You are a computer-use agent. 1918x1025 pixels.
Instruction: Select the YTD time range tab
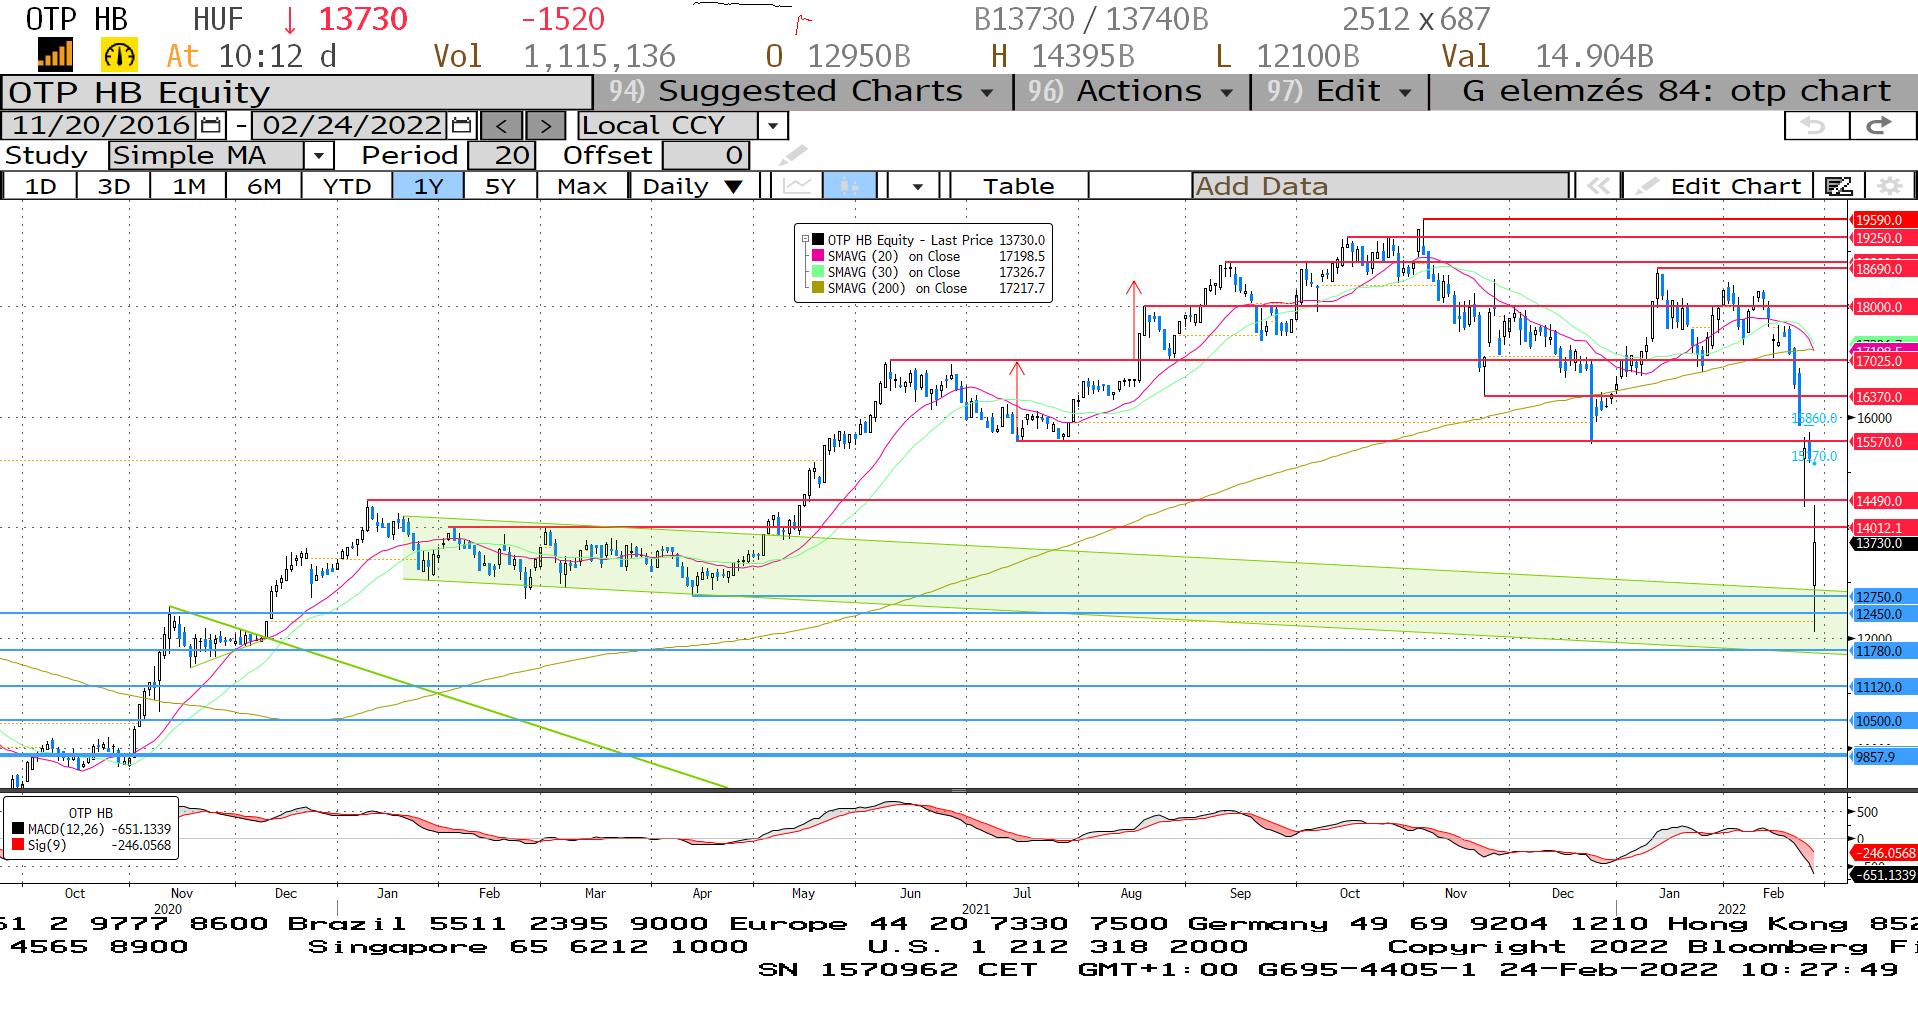click(347, 186)
